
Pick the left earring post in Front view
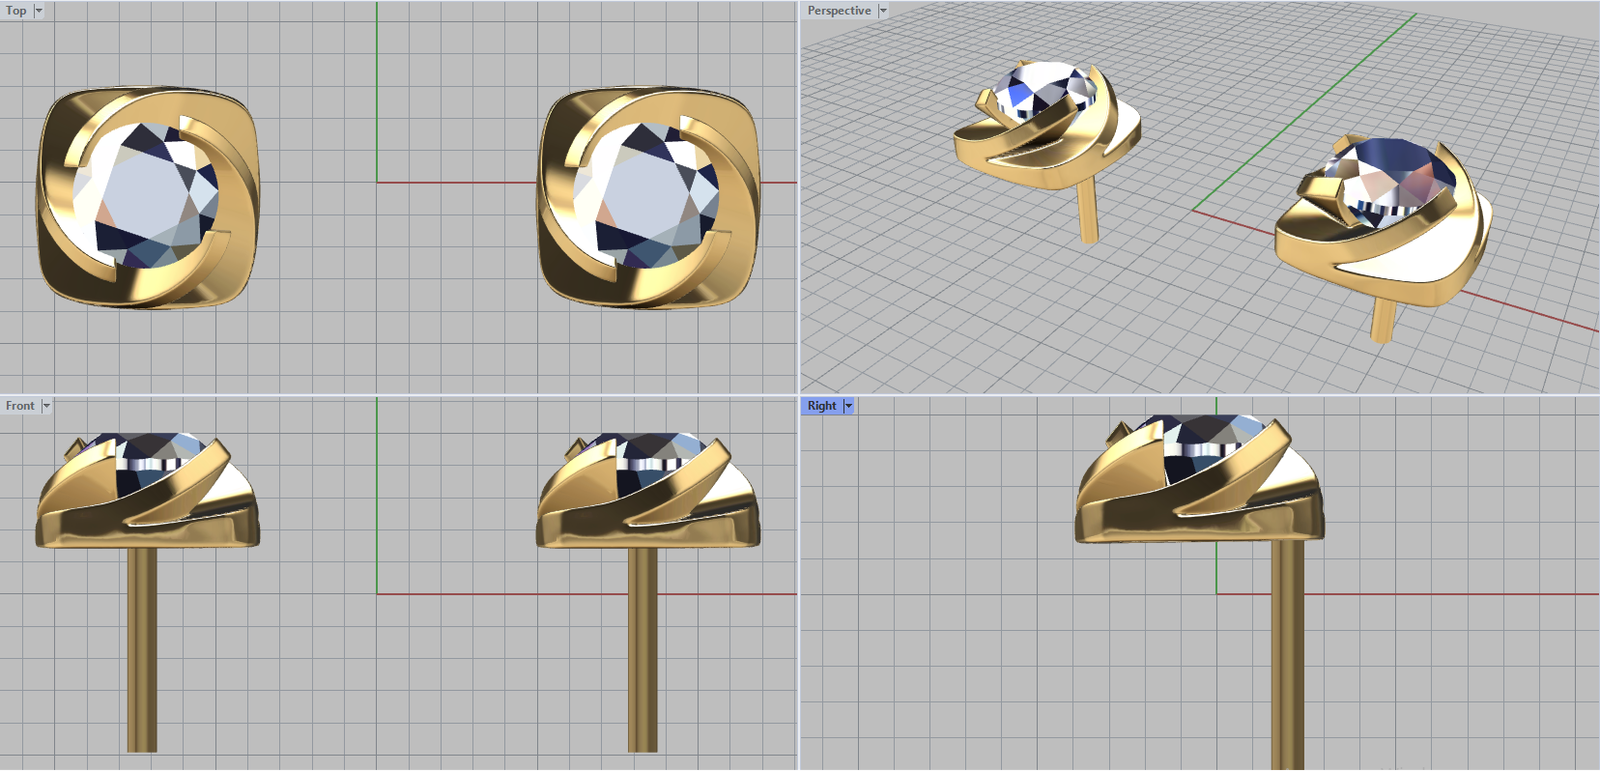click(x=142, y=650)
